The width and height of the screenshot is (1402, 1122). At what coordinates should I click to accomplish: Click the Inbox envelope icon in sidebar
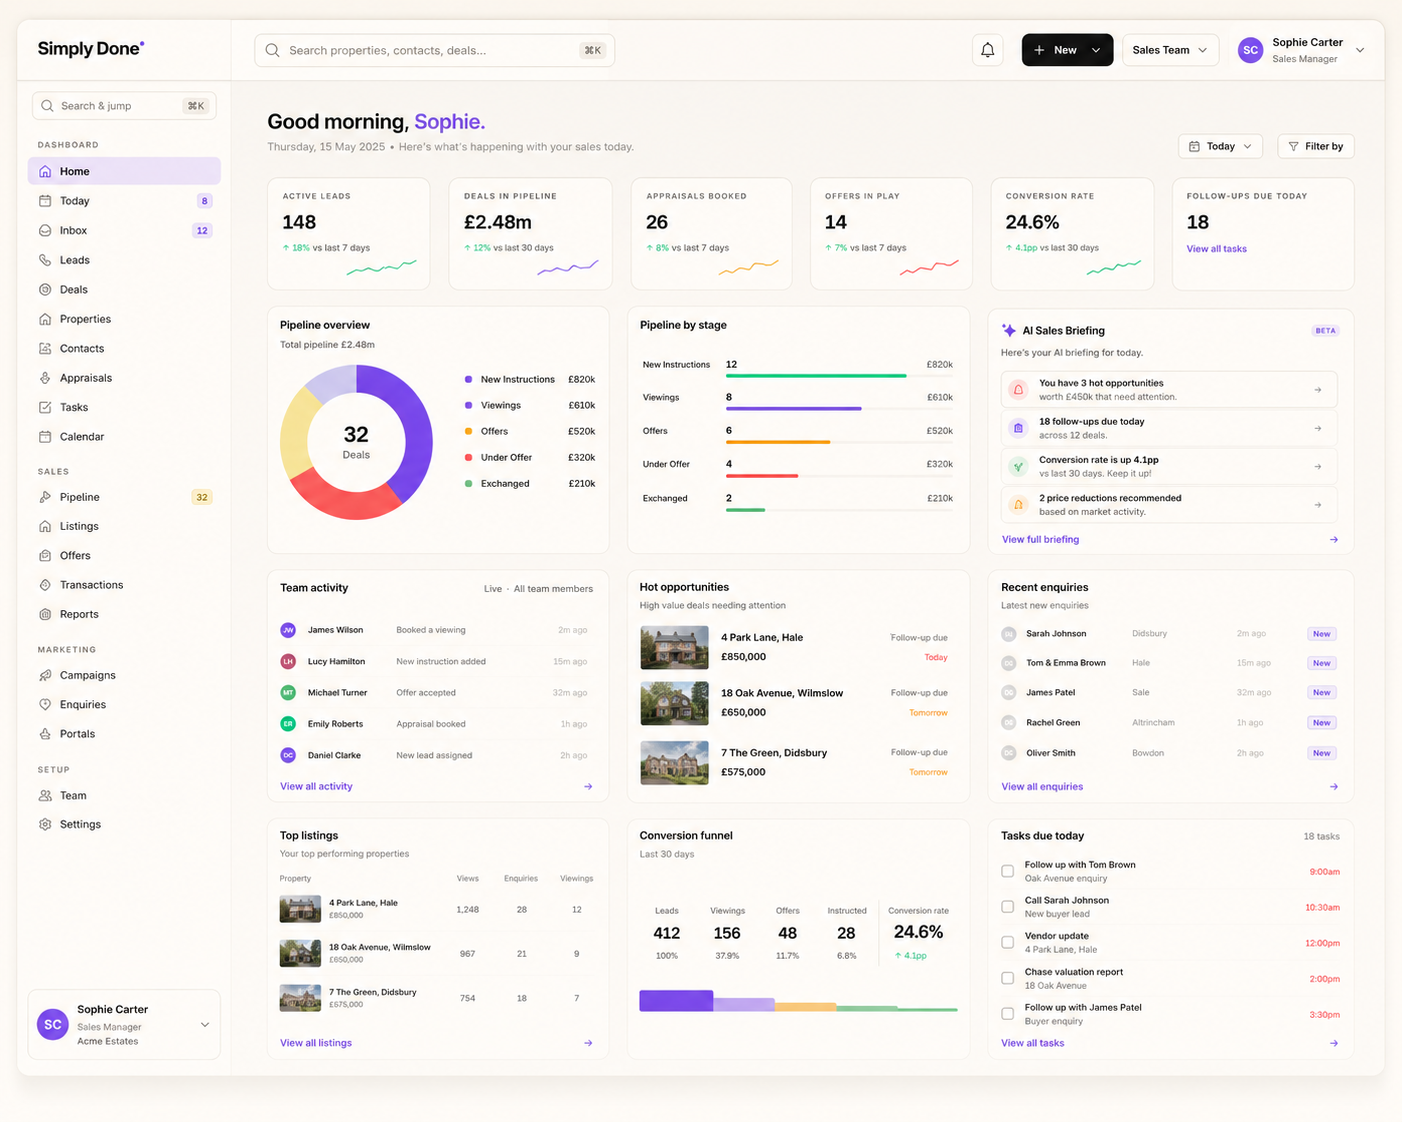(45, 231)
